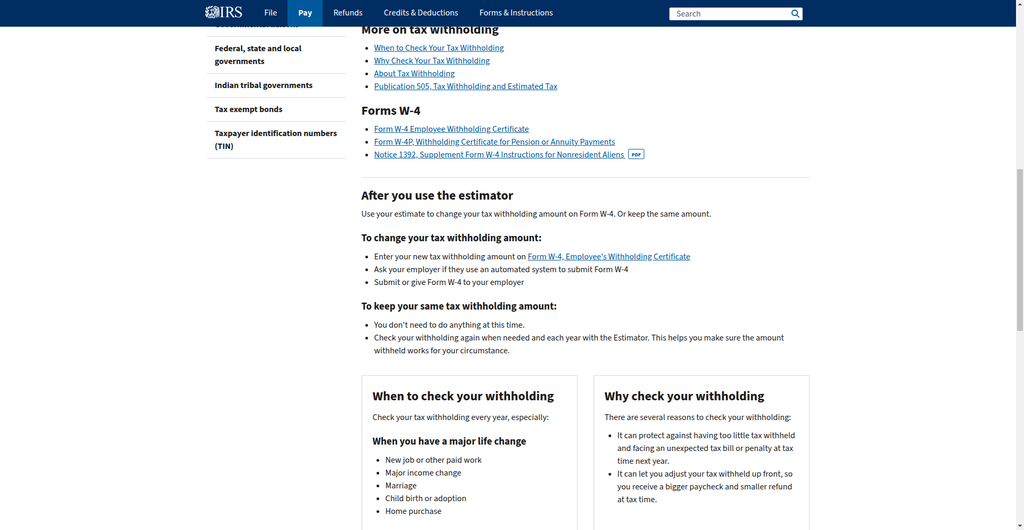The image size is (1024, 530).
Task: Click the Marriage bullet item
Action: (x=401, y=486)
